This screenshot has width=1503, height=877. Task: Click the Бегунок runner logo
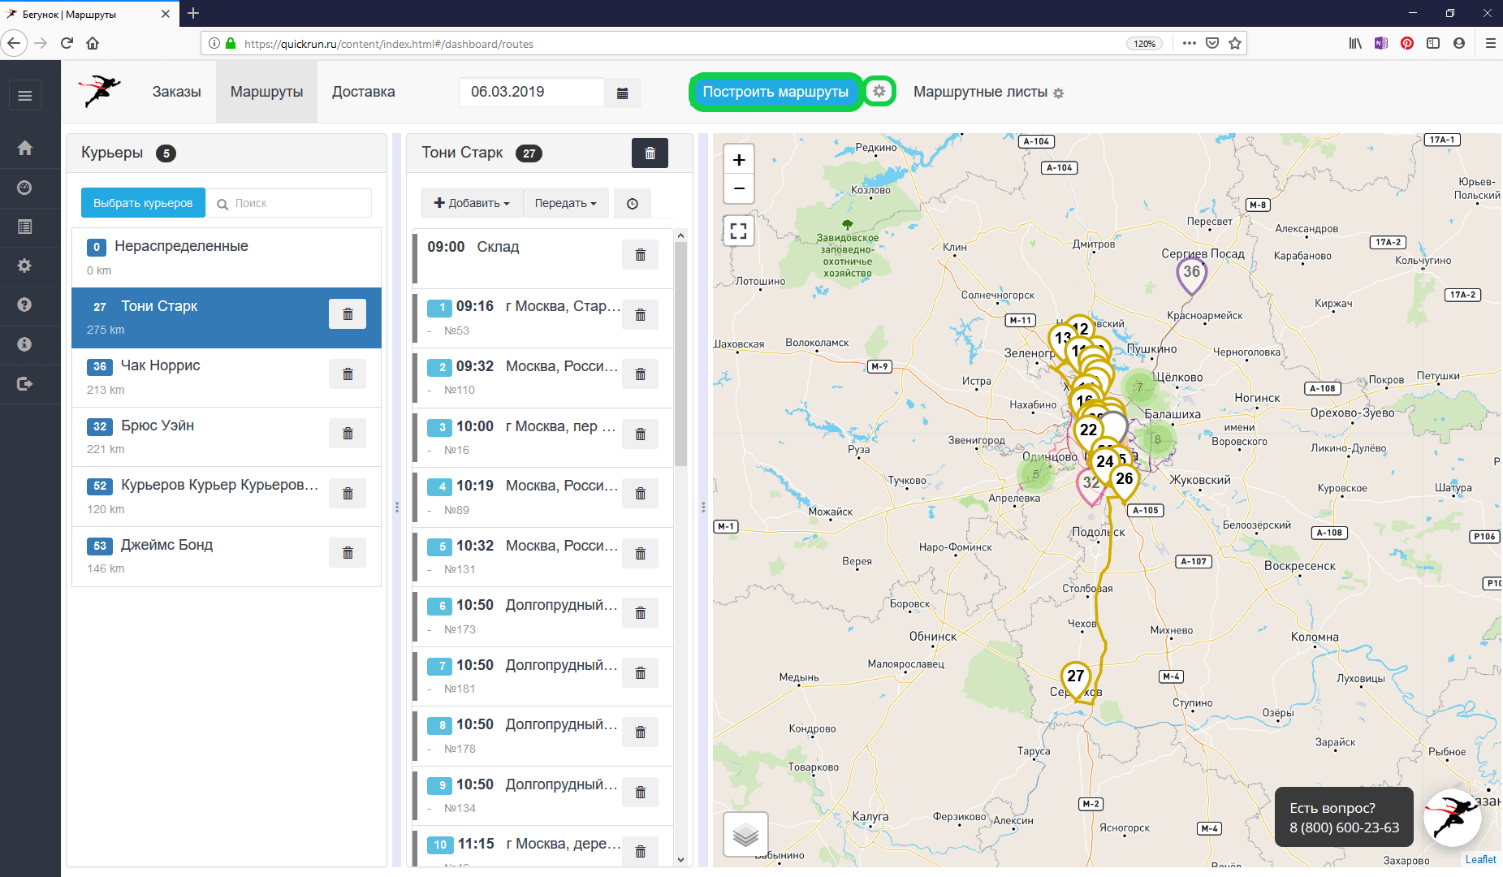coord(101,91)
